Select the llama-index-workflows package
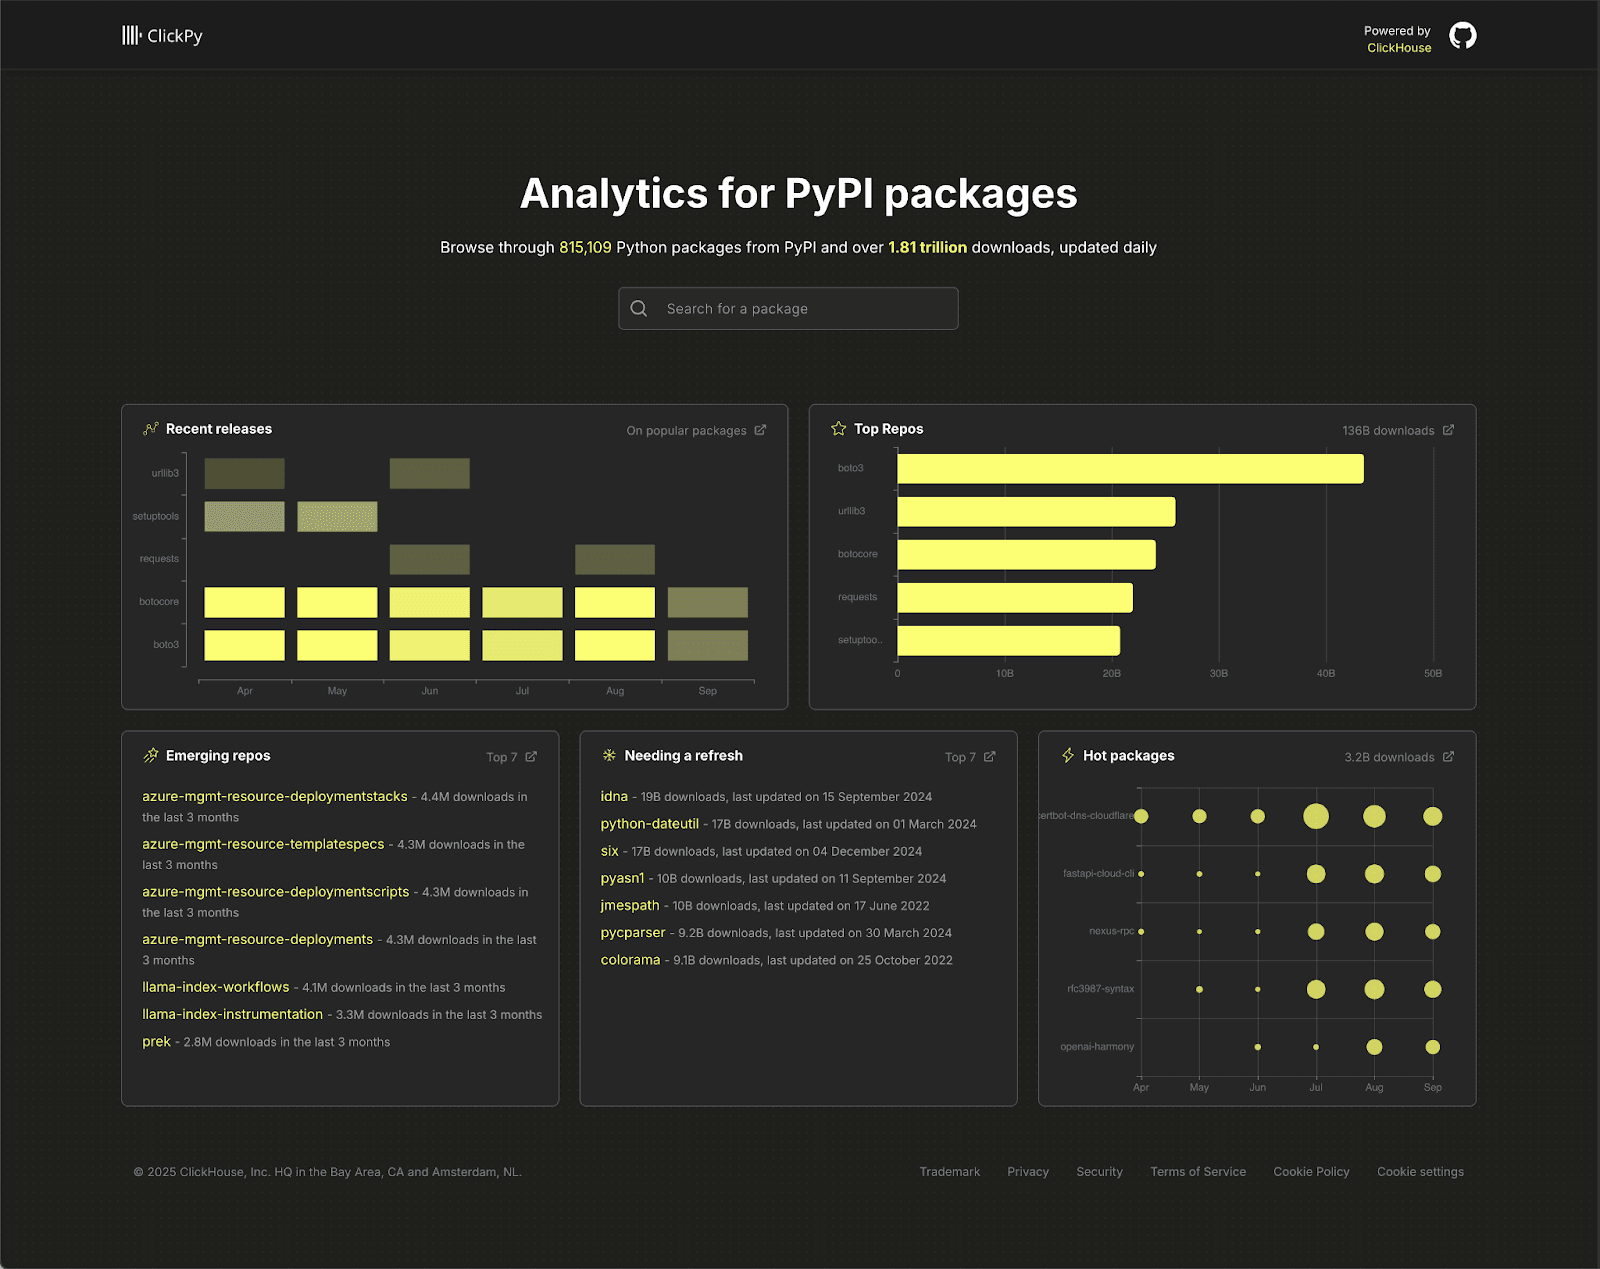 (x=215, y=987)
